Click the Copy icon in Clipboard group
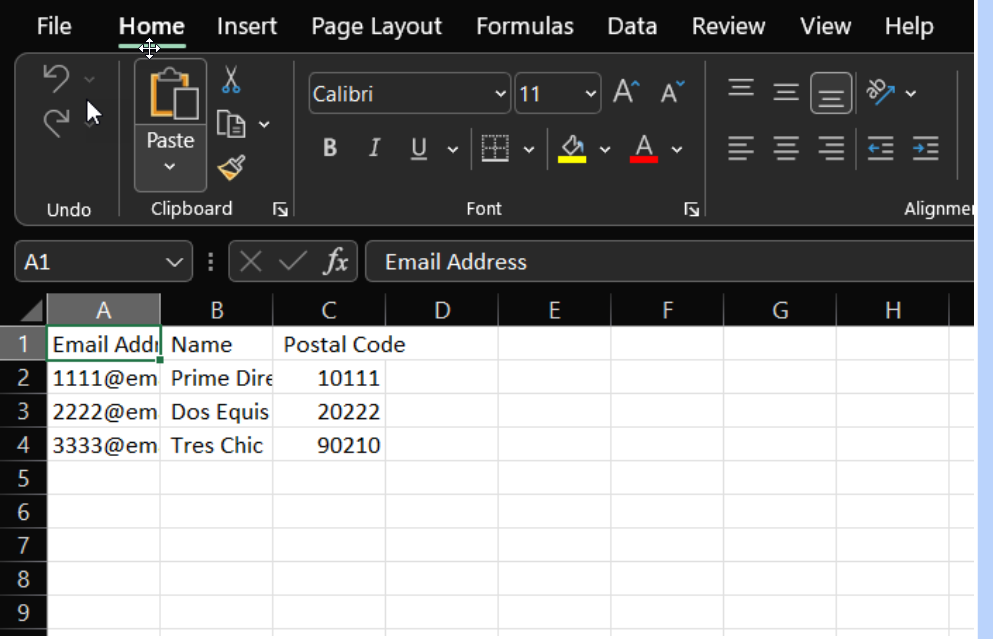This screenshot has height=639, width=993. [231, 124]
